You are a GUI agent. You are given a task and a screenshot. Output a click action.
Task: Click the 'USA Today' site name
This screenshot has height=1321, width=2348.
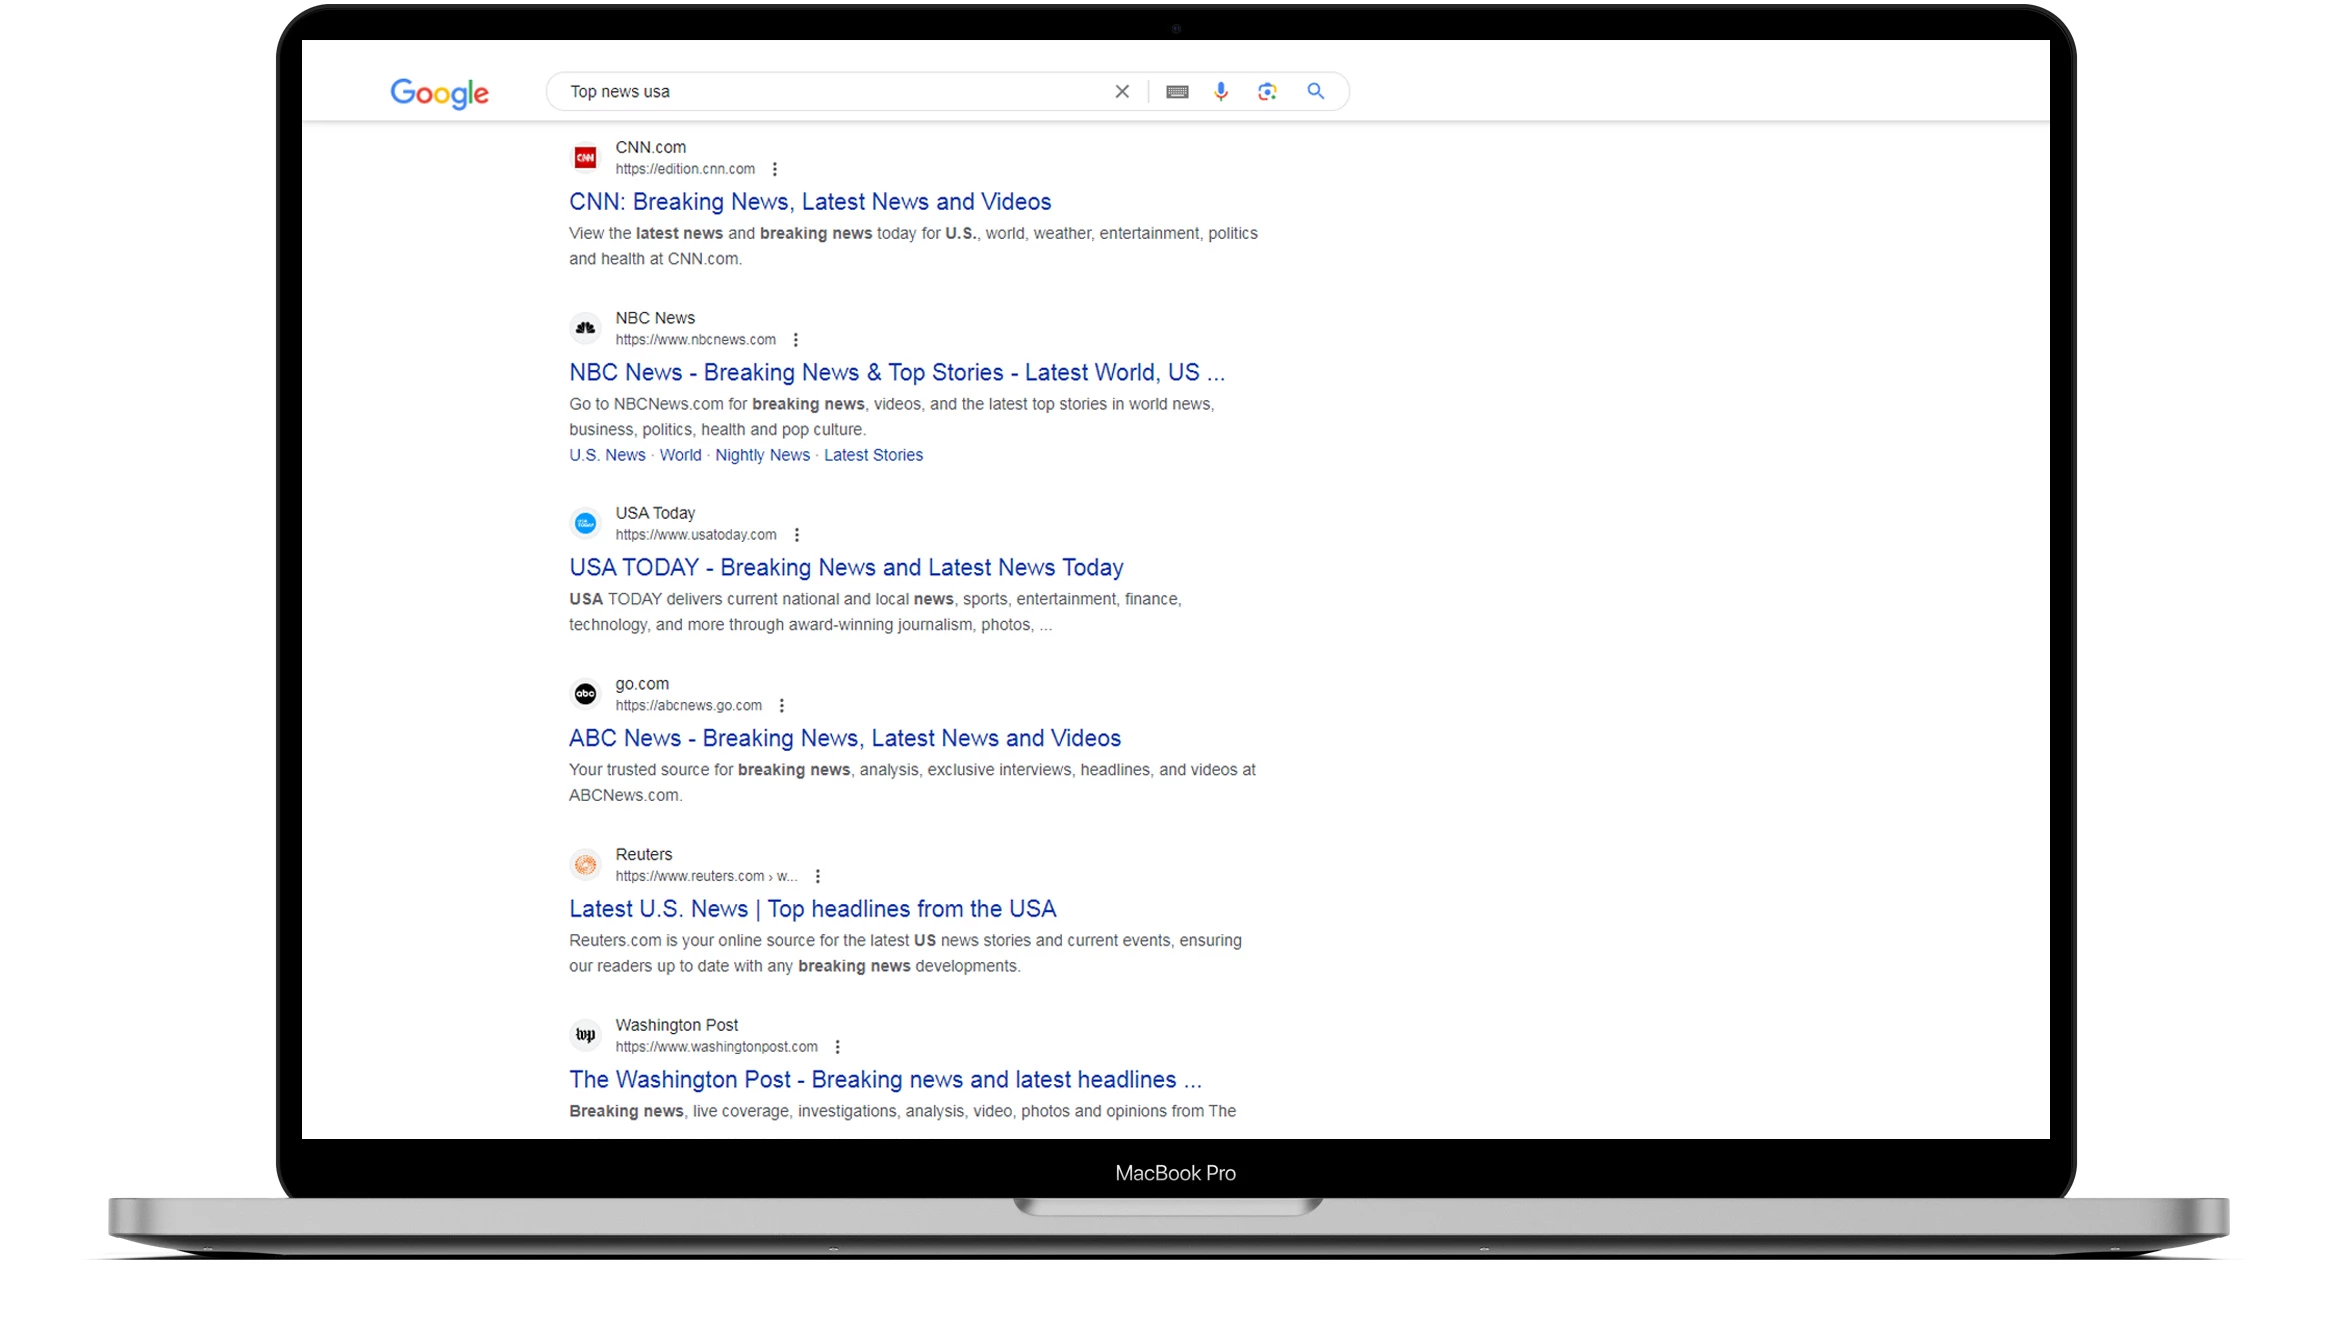coord(655,513)
